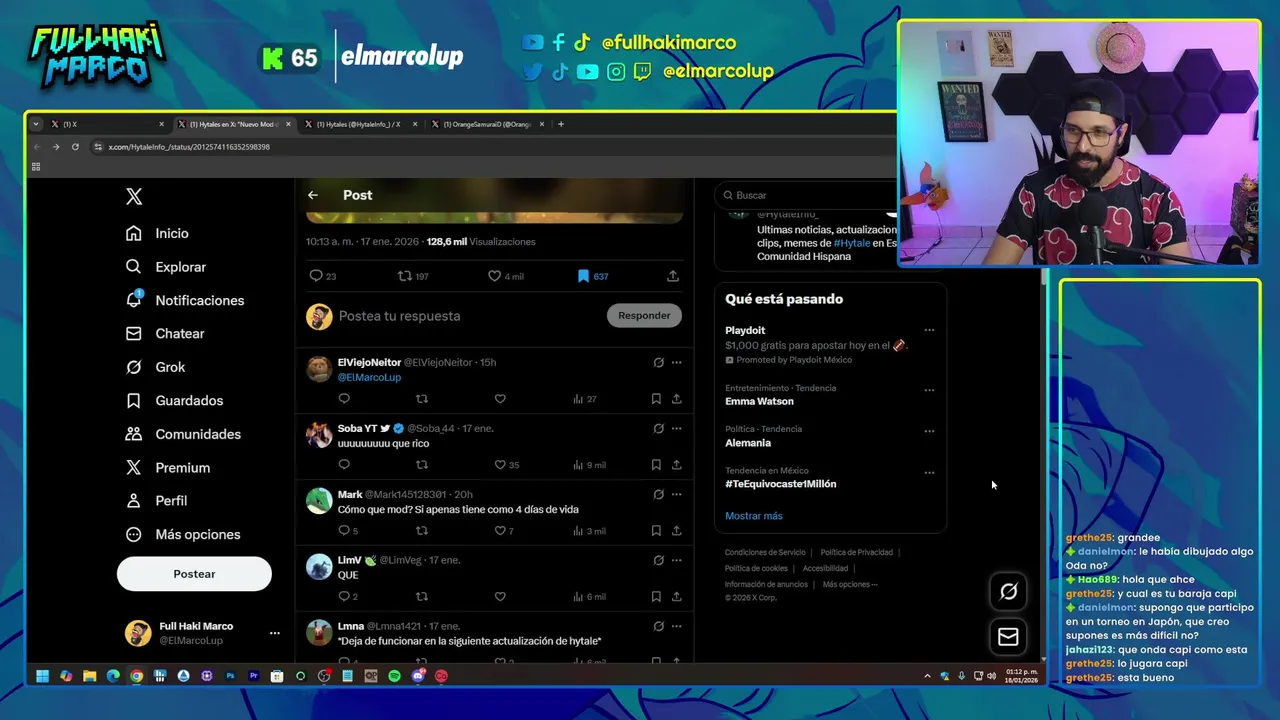Open Notificaciones in the sidebar
Screen dimensions: 1280x720
coord(185,300)
